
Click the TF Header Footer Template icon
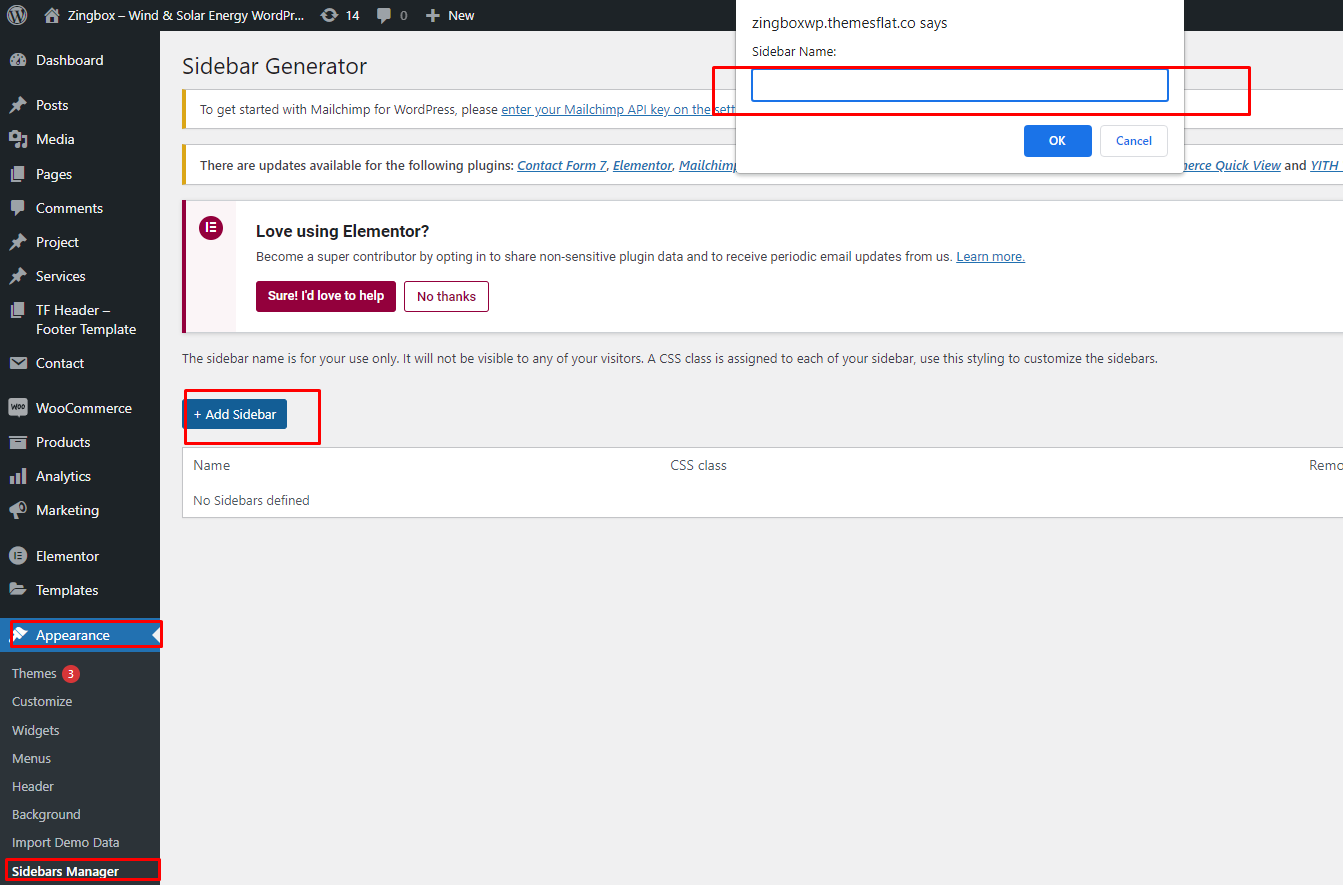[x=18, y=310]
